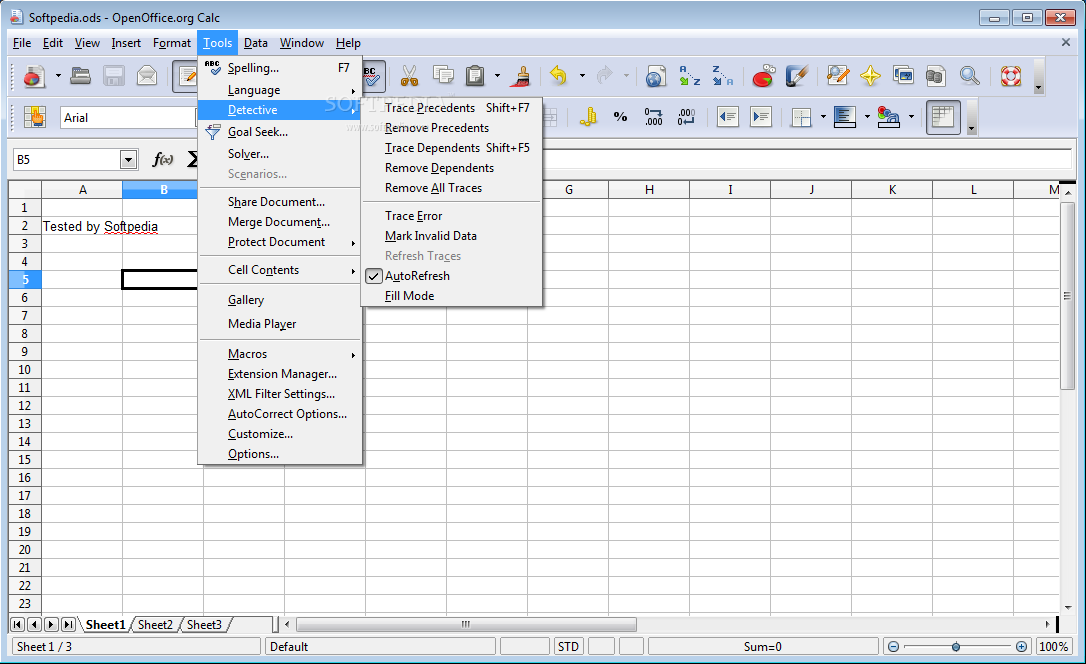This screenshot has width=1086, height=664.
Task: Insert a chart with the Chart icon
Action: (x=763, y=75)
